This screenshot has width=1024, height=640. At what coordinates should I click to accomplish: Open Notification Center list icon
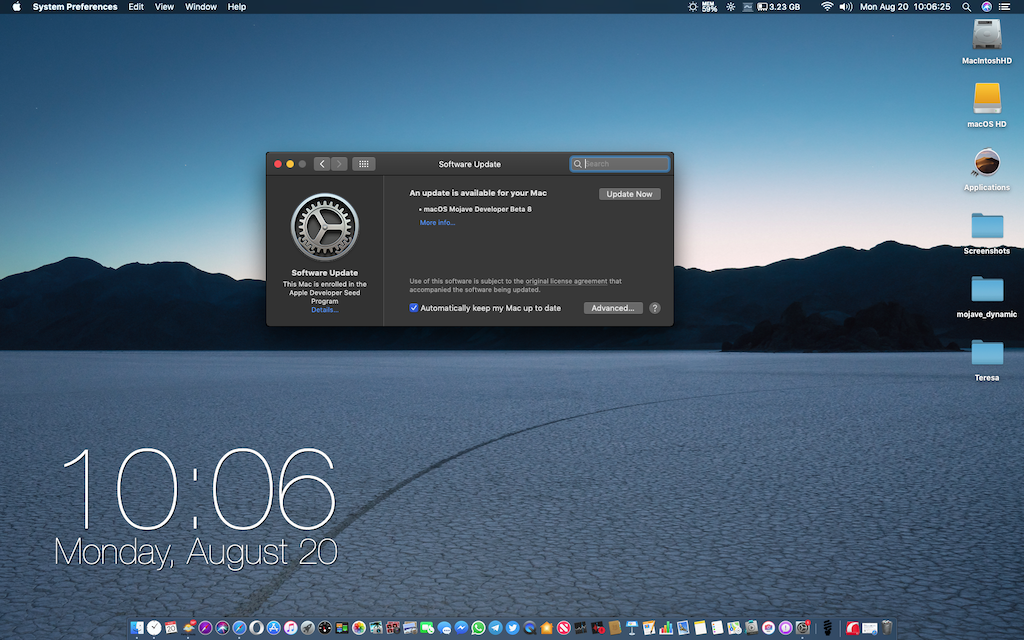tap(1004, 7)
